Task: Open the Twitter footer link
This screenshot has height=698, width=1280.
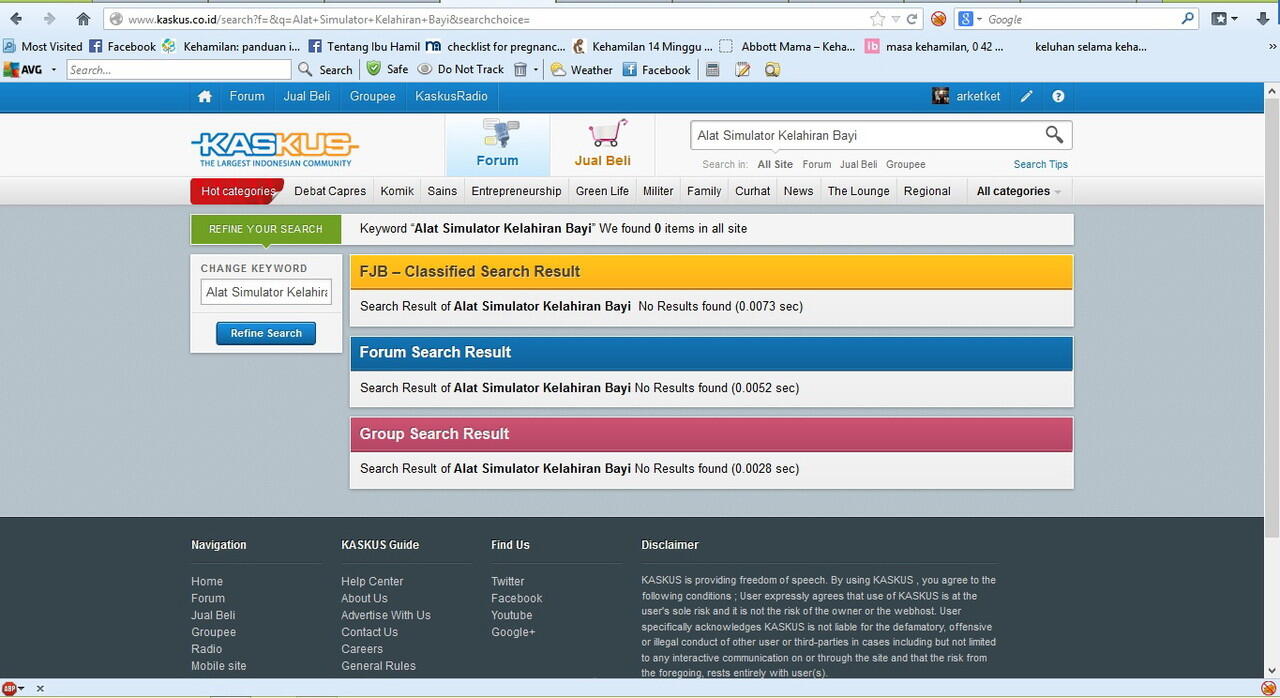Action: [x=507, y=581]
